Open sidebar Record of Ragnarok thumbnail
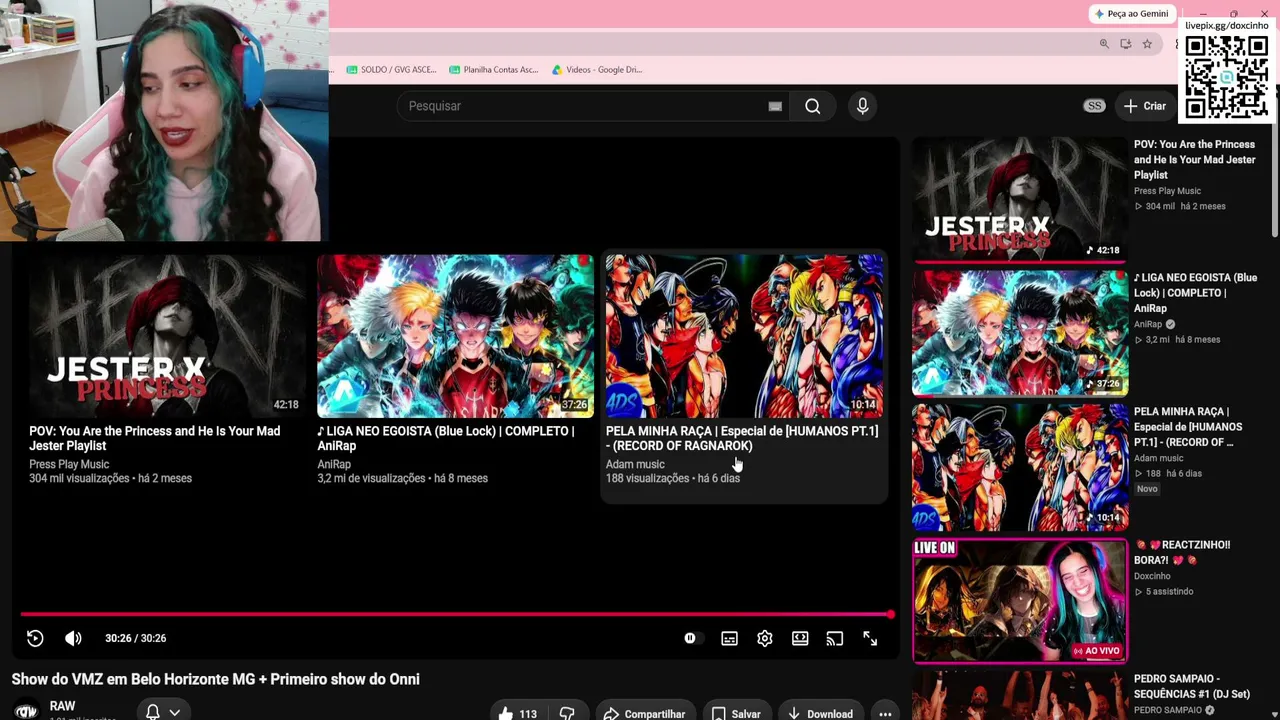Screen dimensions: 1280x720 (1019, 466)
